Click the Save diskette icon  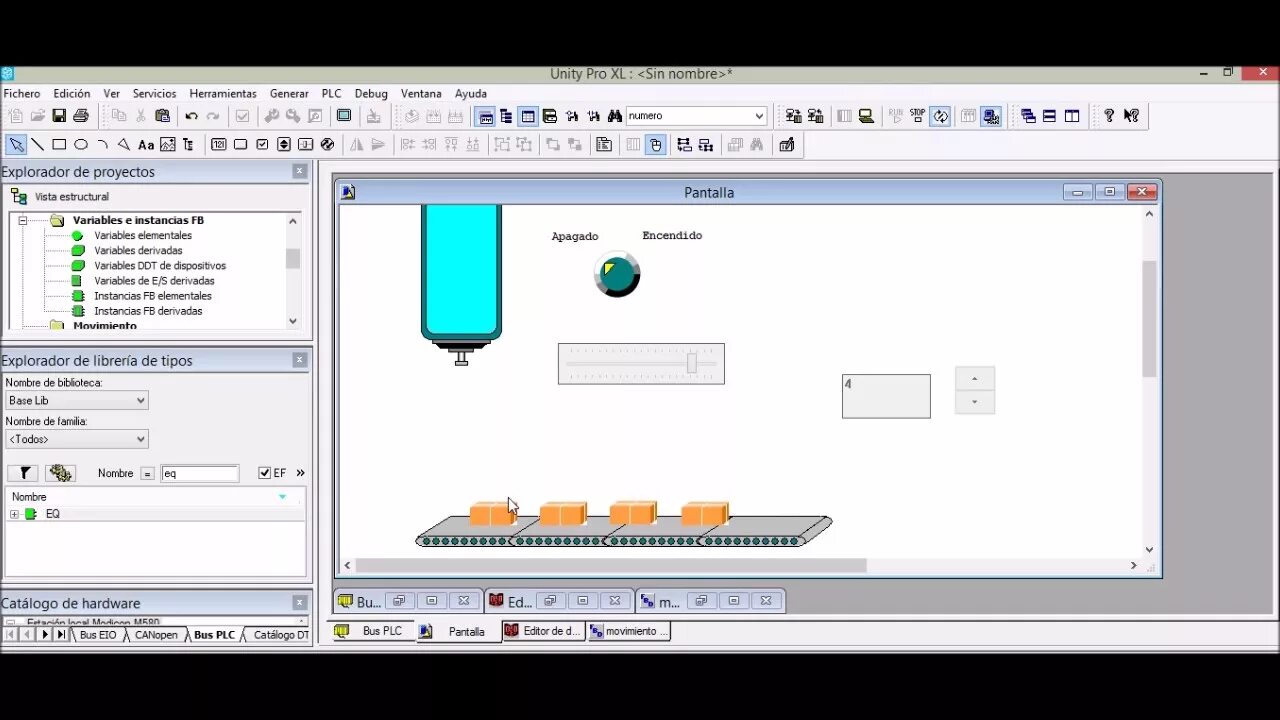(59, 116)
